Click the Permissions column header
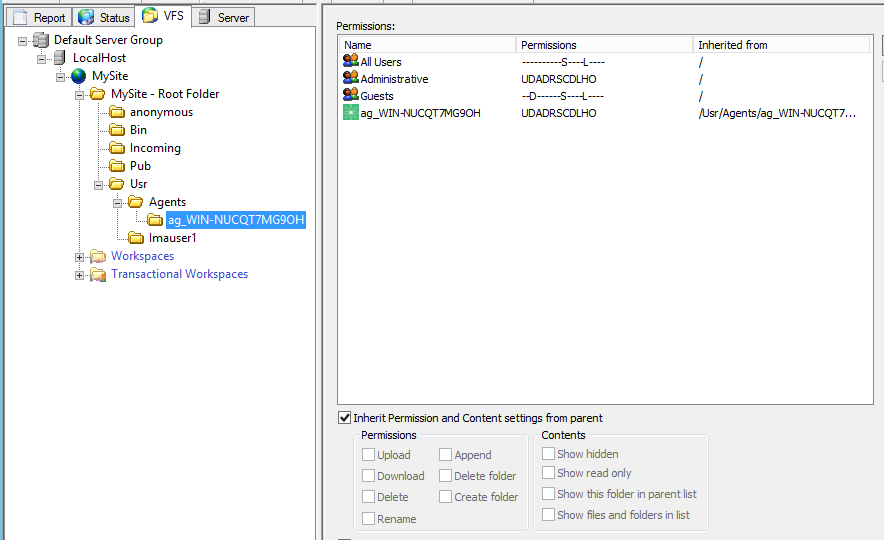 pyautogui.click(x=604, y=45)
